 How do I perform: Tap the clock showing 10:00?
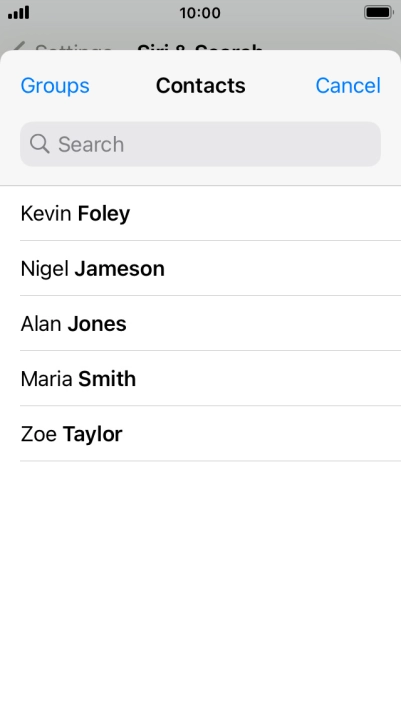point(200,13)
